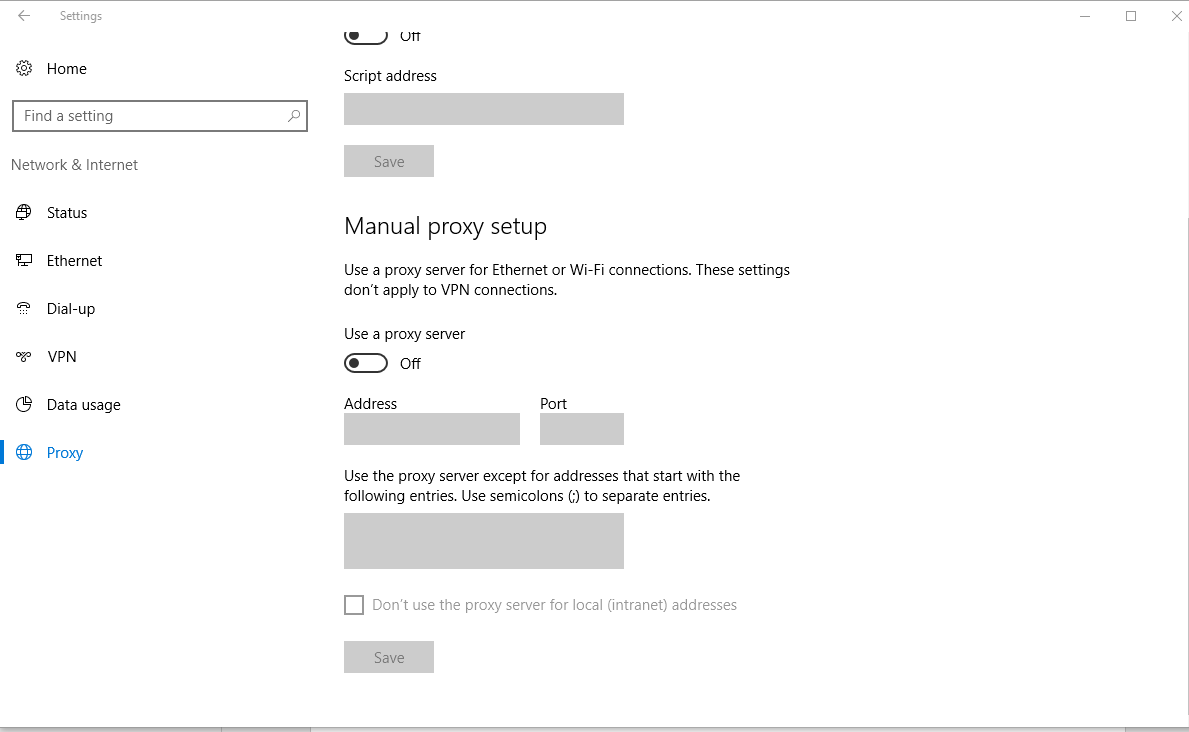Switch to Data usage page
Screen dimensions: 1189x732
(x=83, y=404)
